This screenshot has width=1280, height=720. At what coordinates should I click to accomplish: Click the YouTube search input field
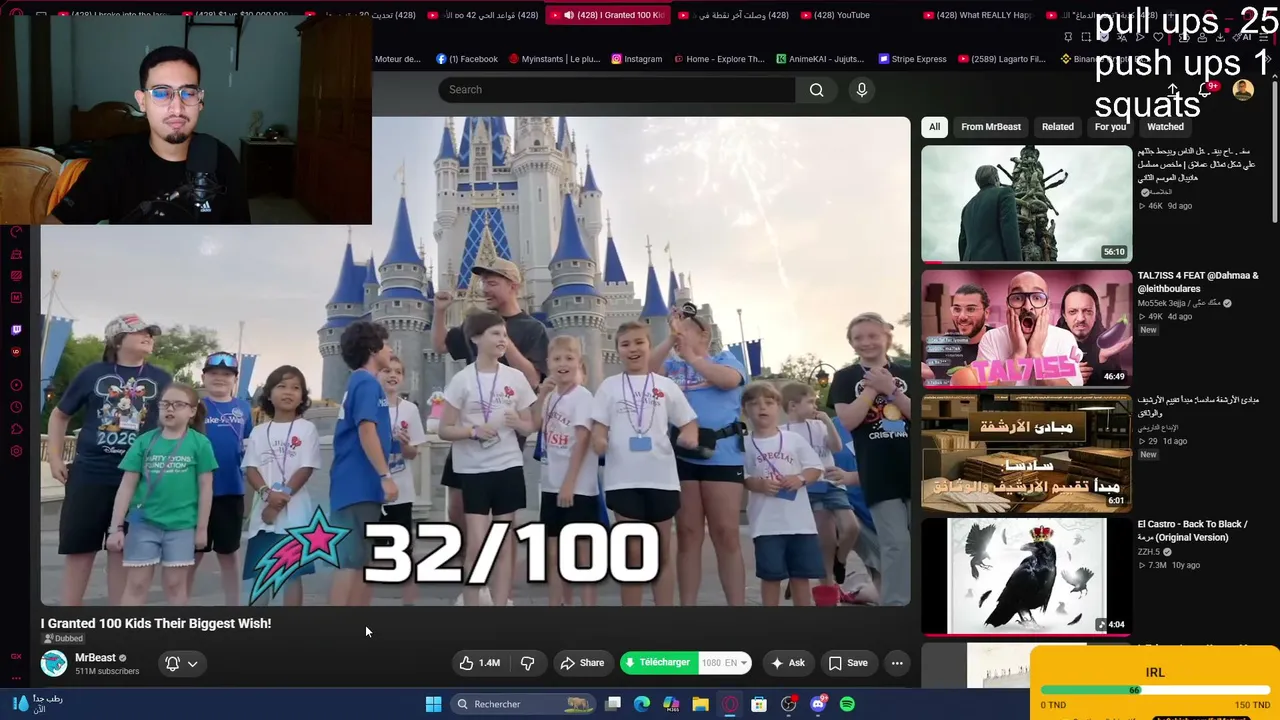point(617,90)
